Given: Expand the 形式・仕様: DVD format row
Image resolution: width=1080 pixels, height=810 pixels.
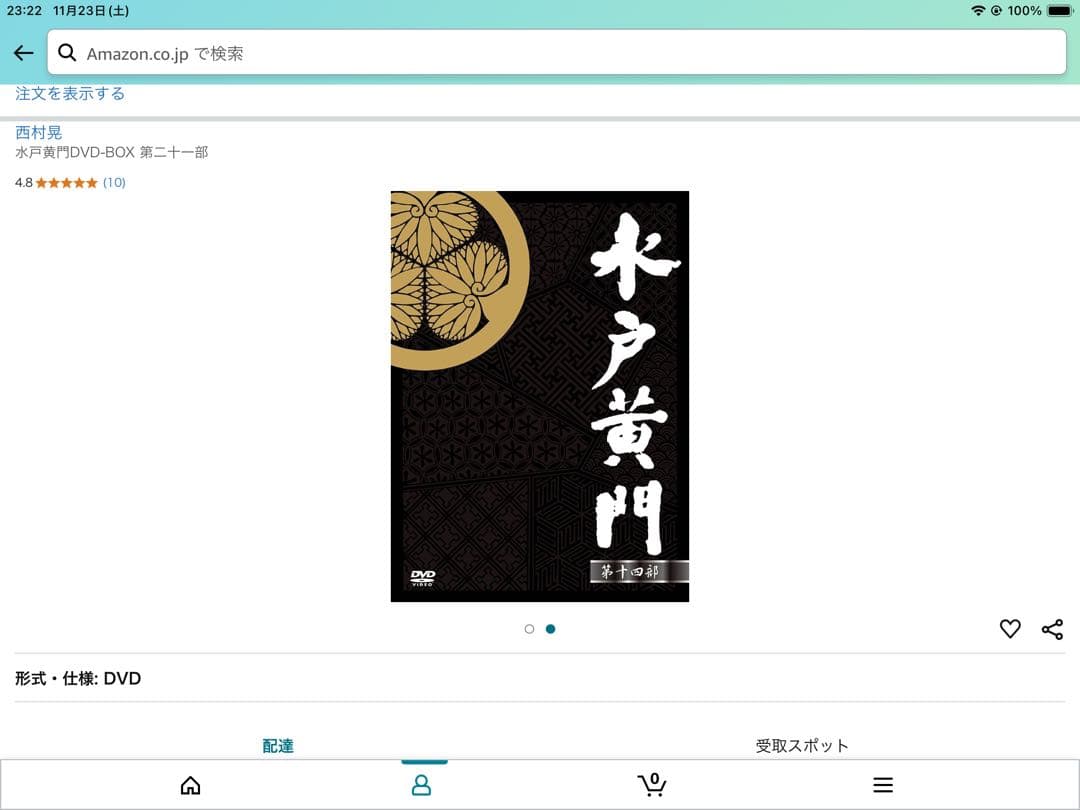Looking at the screenshot, I should click(78, 679).
